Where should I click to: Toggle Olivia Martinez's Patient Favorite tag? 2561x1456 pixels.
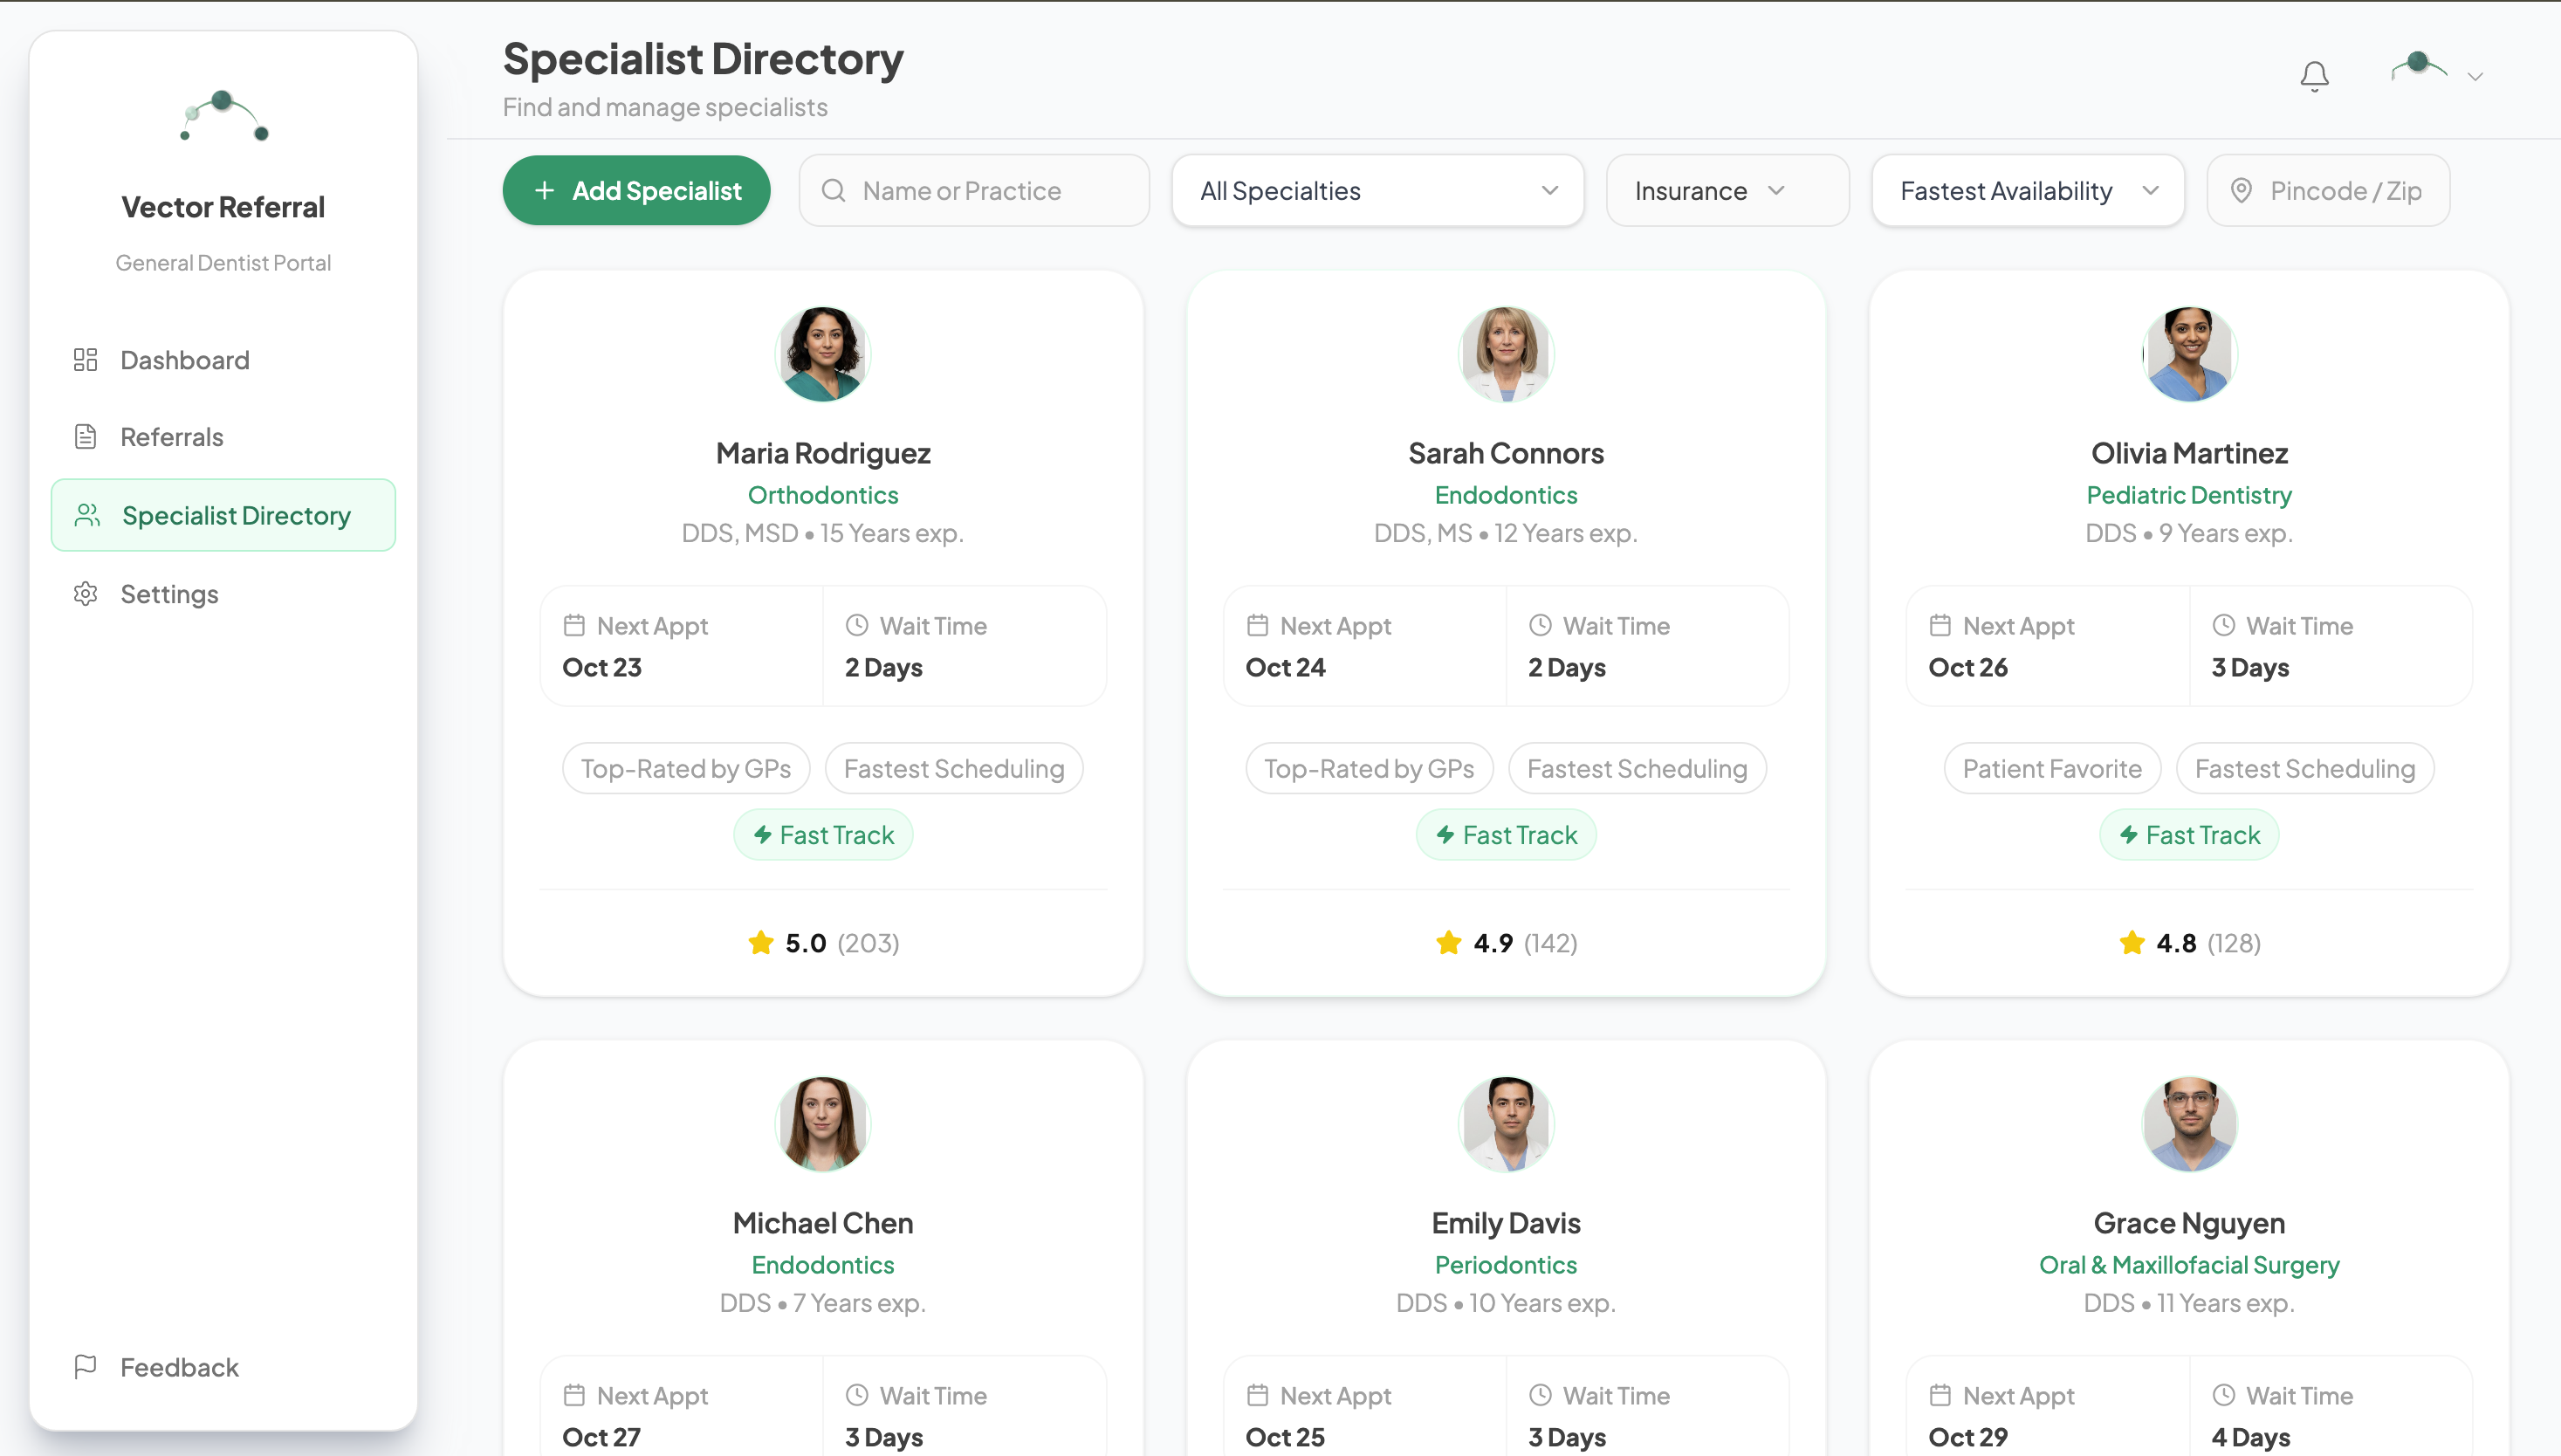pyautogui.click(x=2052, y=768)
